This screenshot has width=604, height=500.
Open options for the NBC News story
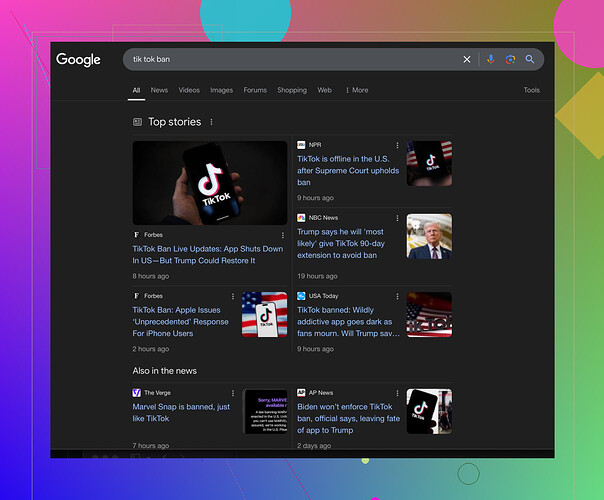pos(397,218)
